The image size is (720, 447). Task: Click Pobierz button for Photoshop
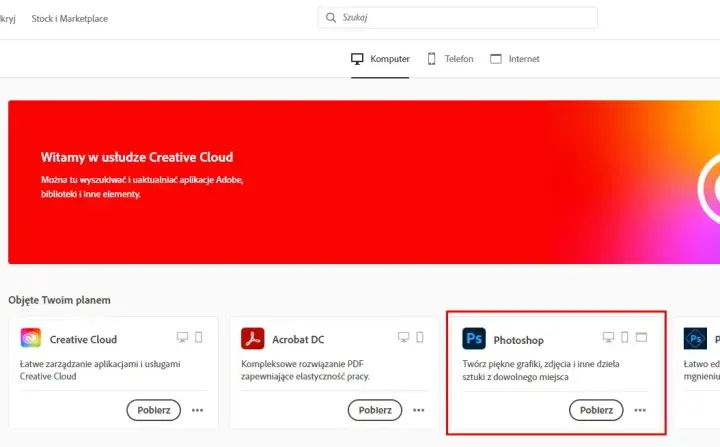coord(596,410)
